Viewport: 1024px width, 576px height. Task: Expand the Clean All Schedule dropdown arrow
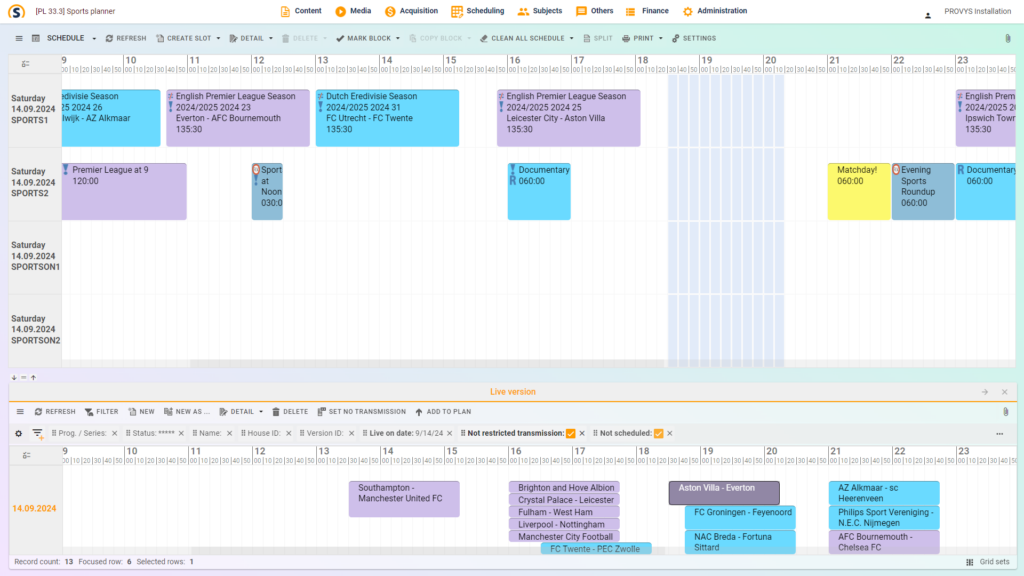pyautogui.click(x=571, y=39)
